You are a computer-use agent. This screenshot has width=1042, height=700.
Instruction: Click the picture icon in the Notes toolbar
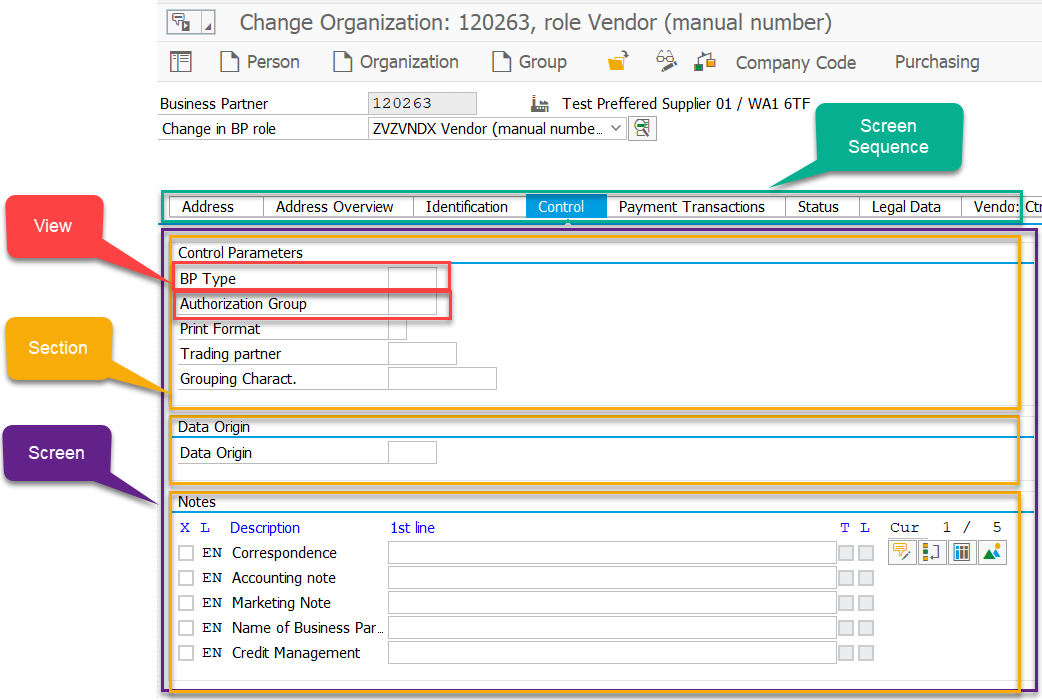991,551
